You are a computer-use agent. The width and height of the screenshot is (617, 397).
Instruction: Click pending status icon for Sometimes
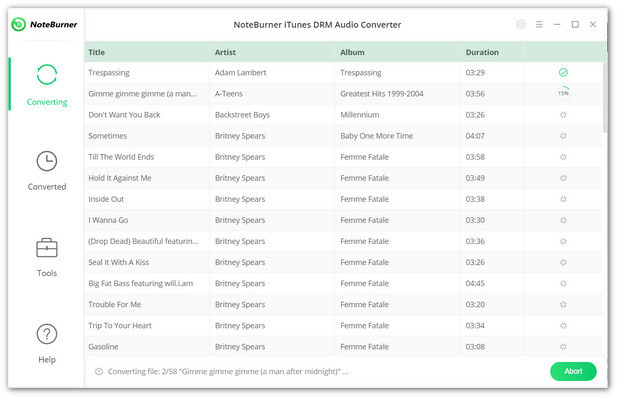(563, 136)
